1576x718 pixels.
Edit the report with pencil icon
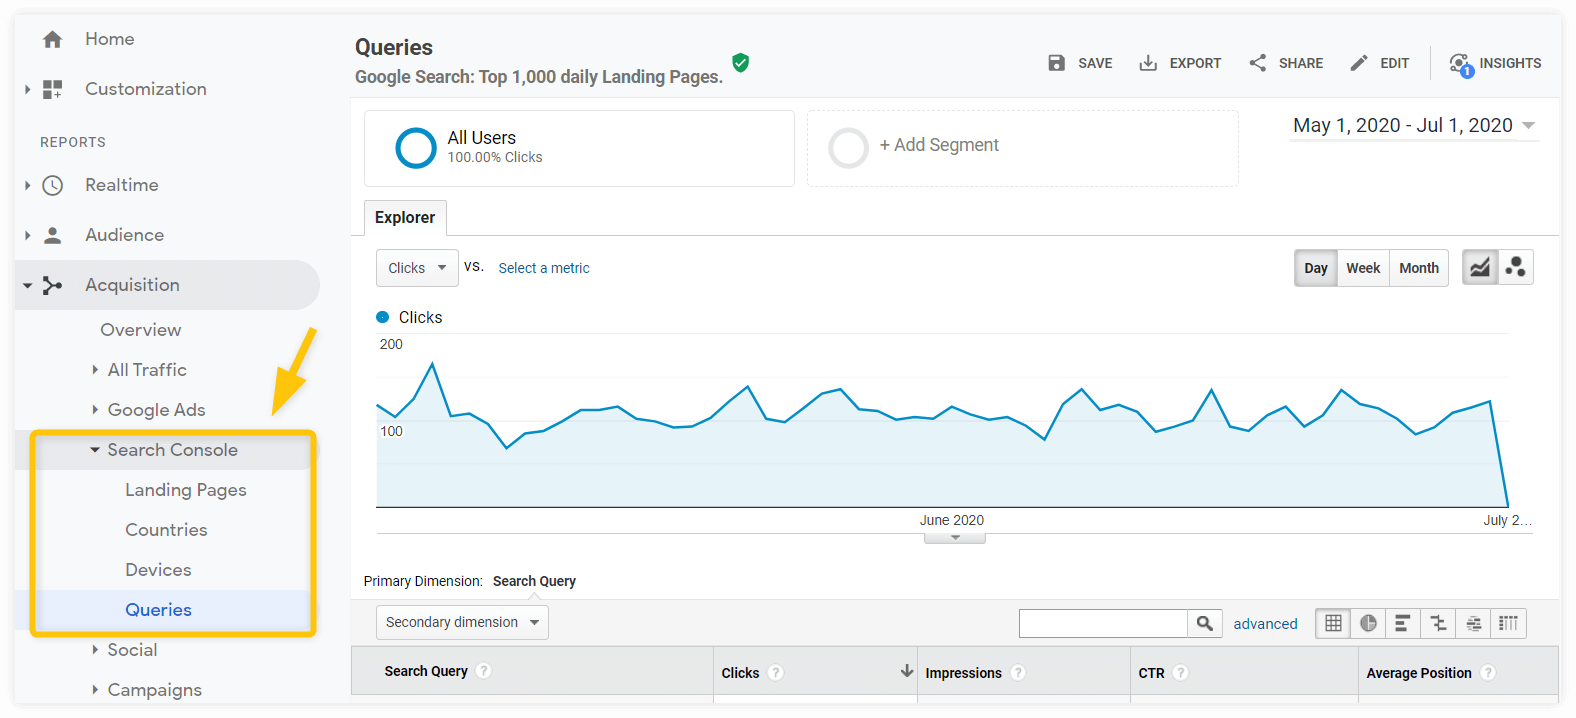click(1379, 63)
